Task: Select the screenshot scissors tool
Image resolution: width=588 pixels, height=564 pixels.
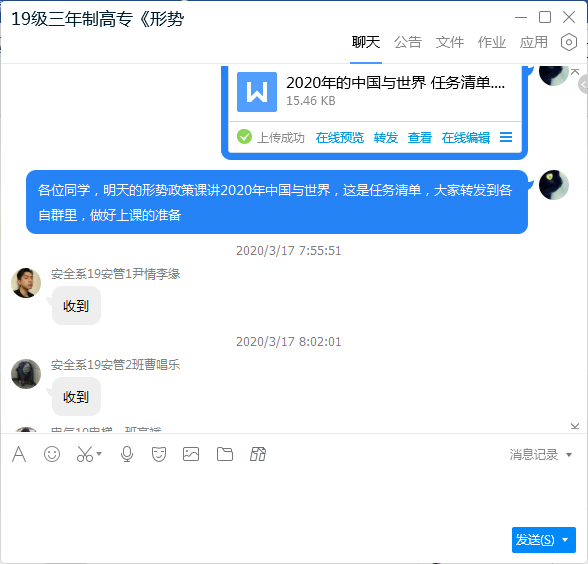Action: pyautogui.click(x=85, y=454)
